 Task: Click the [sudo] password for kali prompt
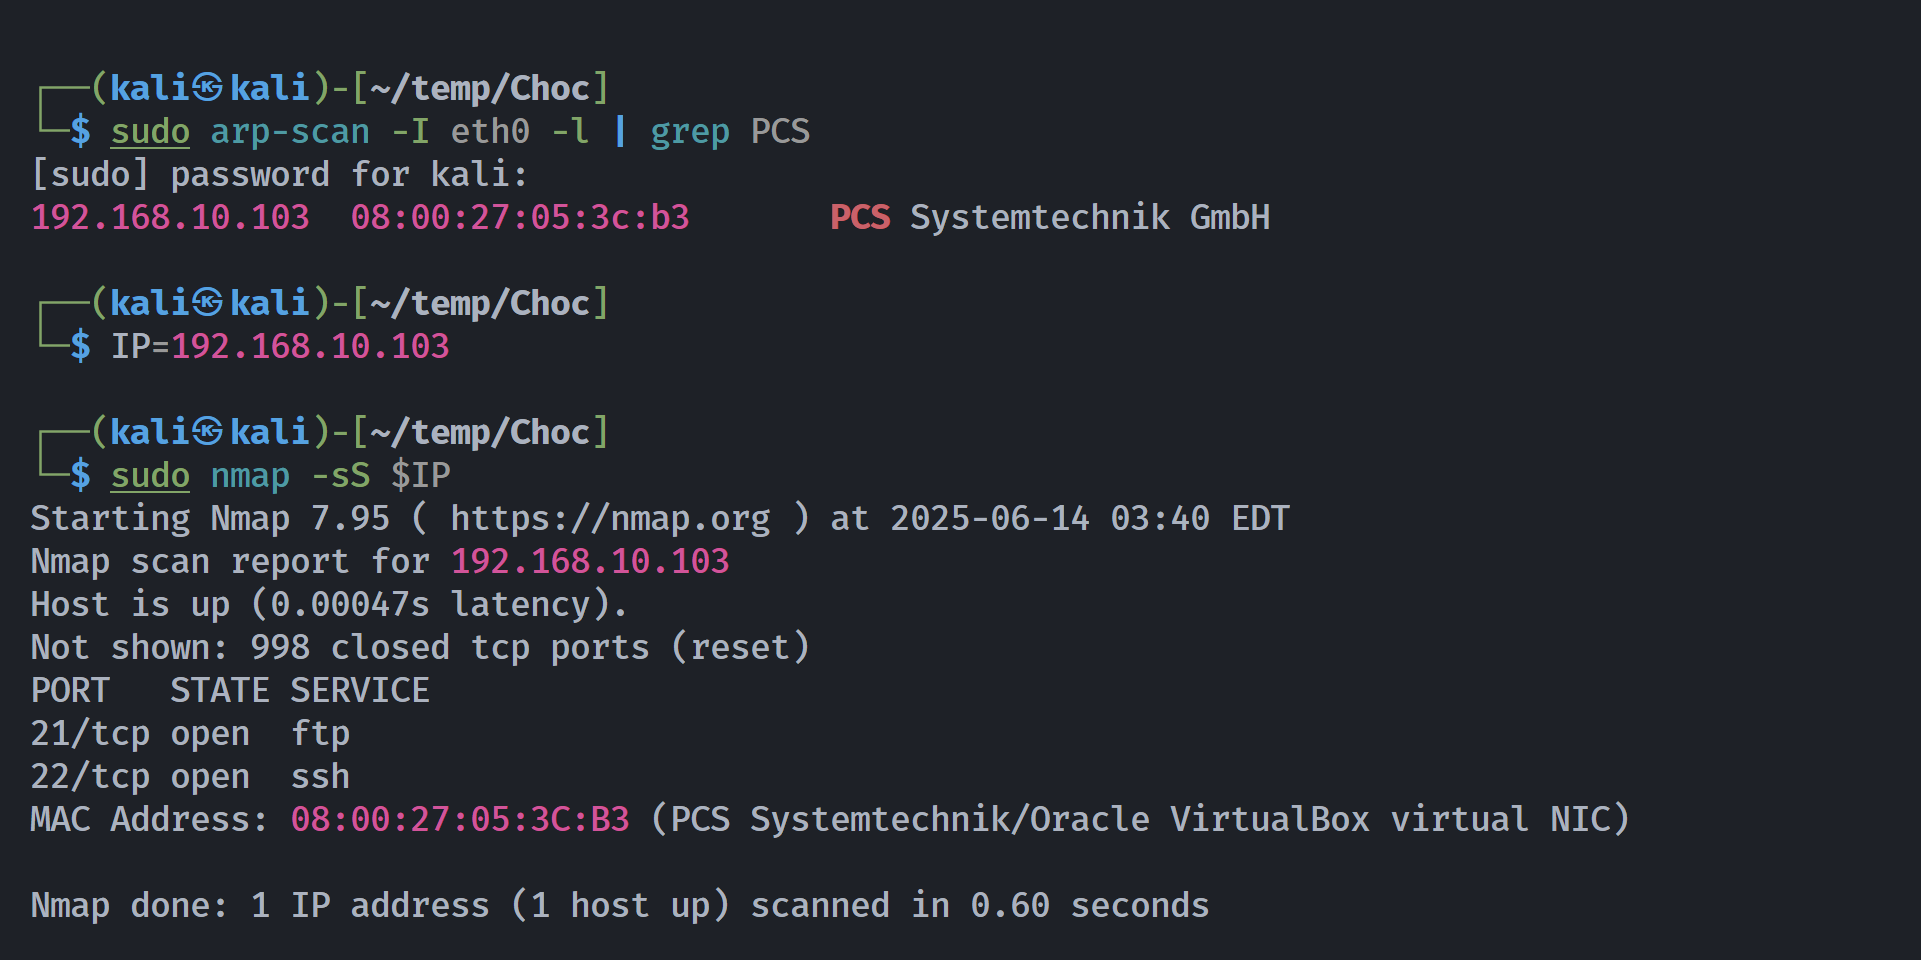click(x=279, y=175)
